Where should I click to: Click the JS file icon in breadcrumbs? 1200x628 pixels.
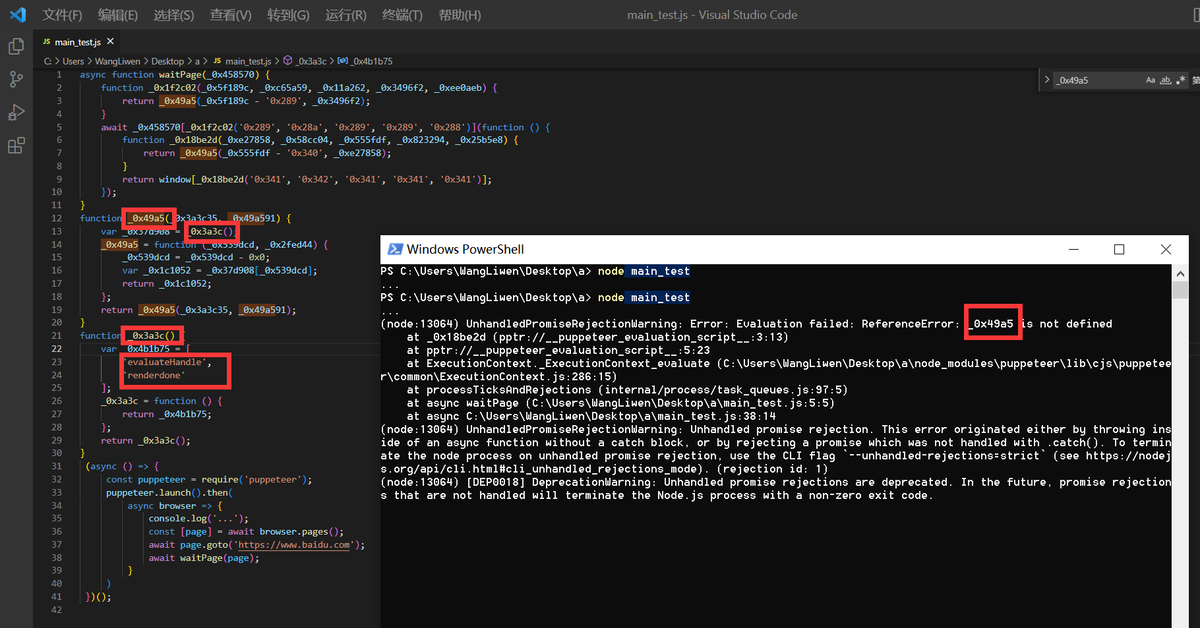coord(218,60)
